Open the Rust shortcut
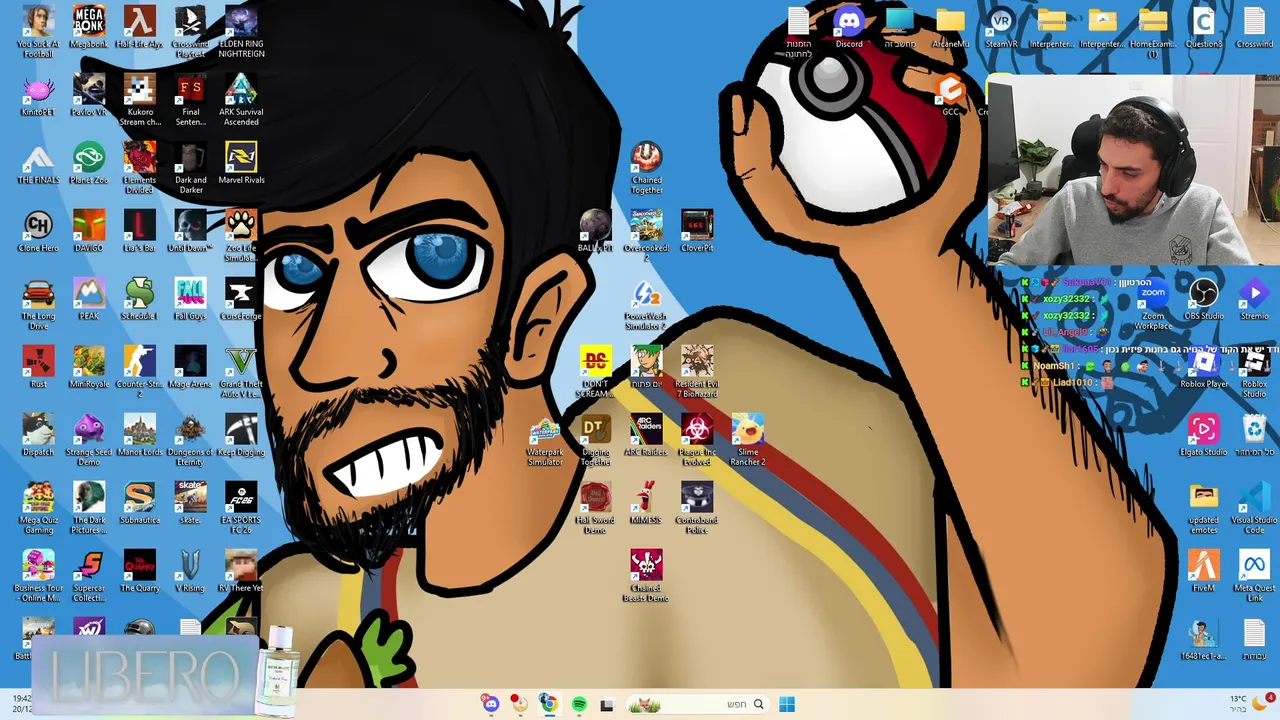Screen dimensions: 1280x720 pyautogui.click(x=38, y=368)
